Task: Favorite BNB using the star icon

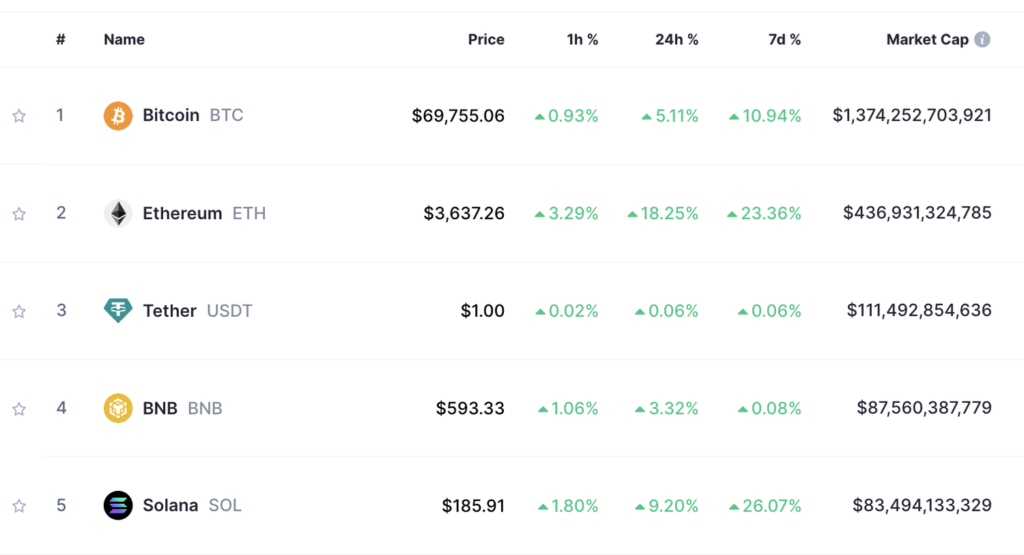Action: (19, 409)
